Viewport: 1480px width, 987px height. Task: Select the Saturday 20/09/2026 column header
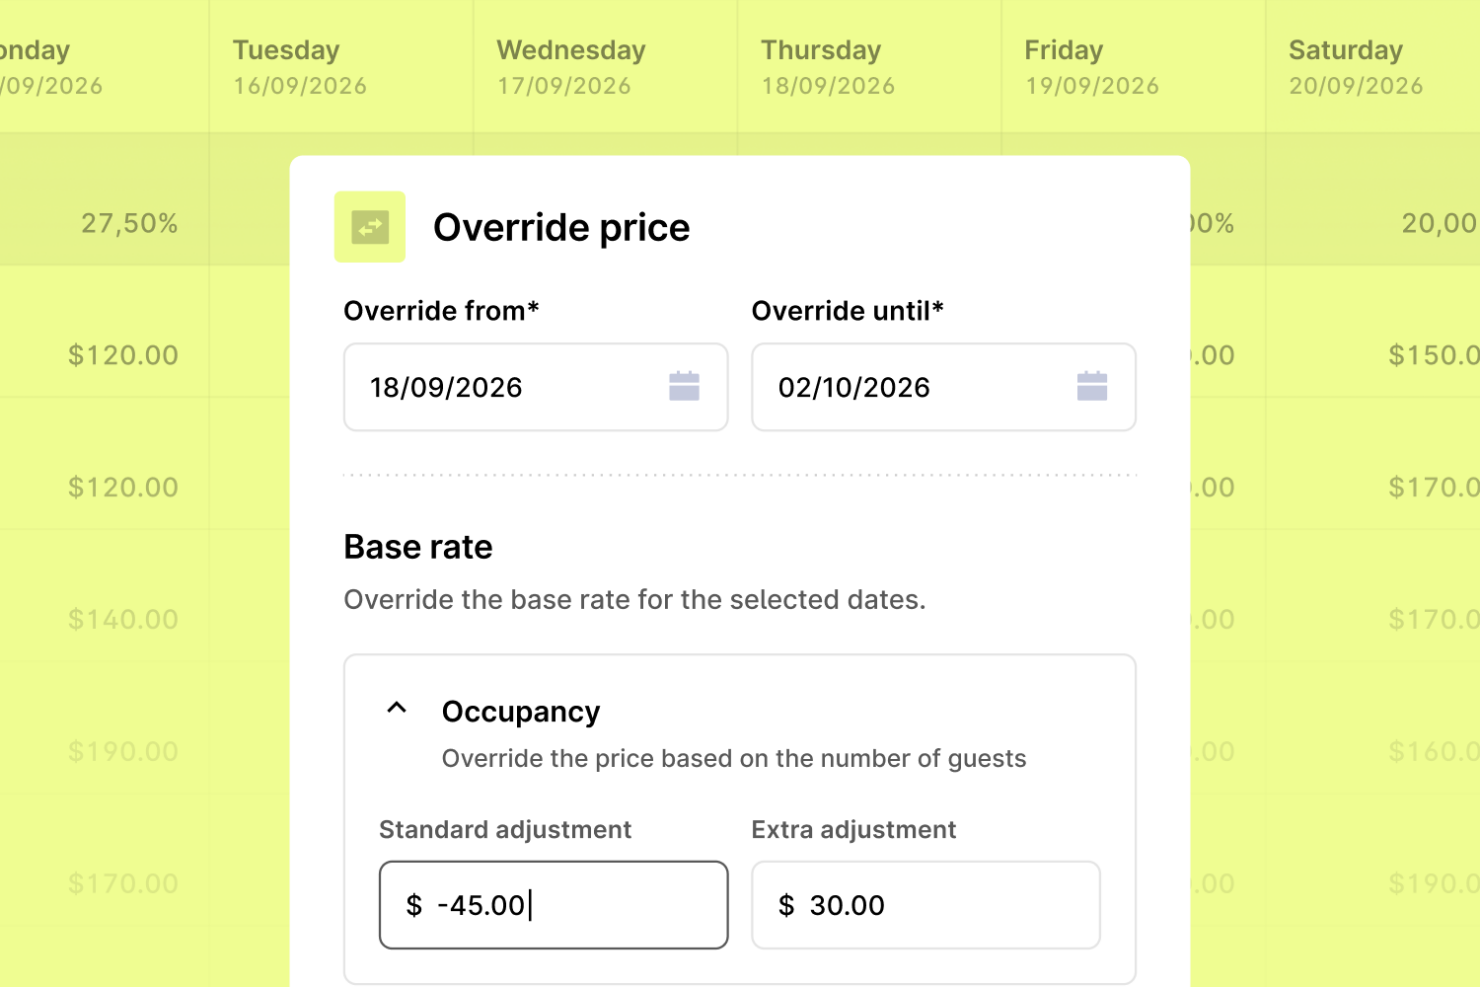tap(1373, 66)
